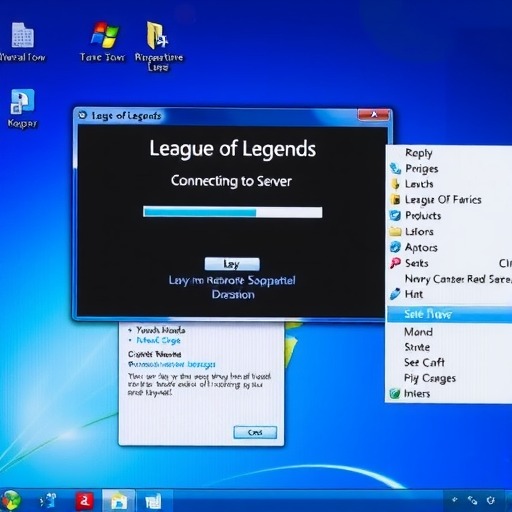Choose the highlighted 'Sete Flave' menu item
The width and height of the screenshot is (512, 512).
point(449,314)
